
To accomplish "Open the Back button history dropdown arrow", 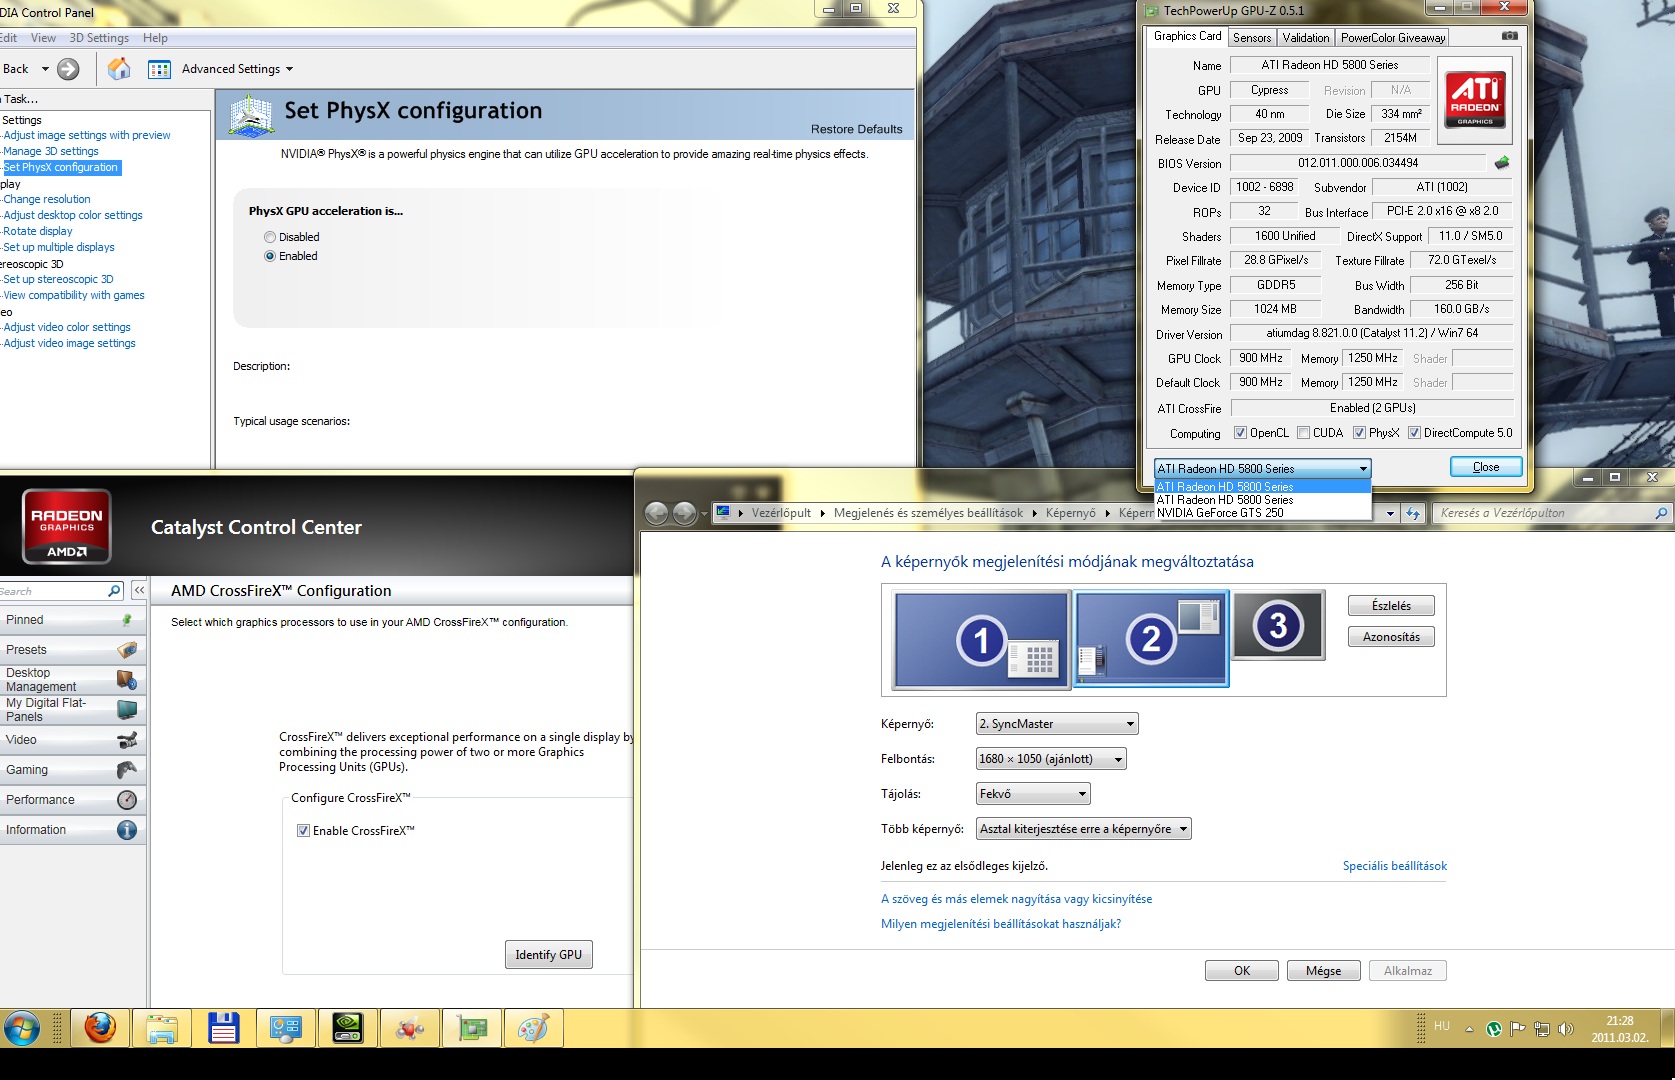I will pos(45,69).
